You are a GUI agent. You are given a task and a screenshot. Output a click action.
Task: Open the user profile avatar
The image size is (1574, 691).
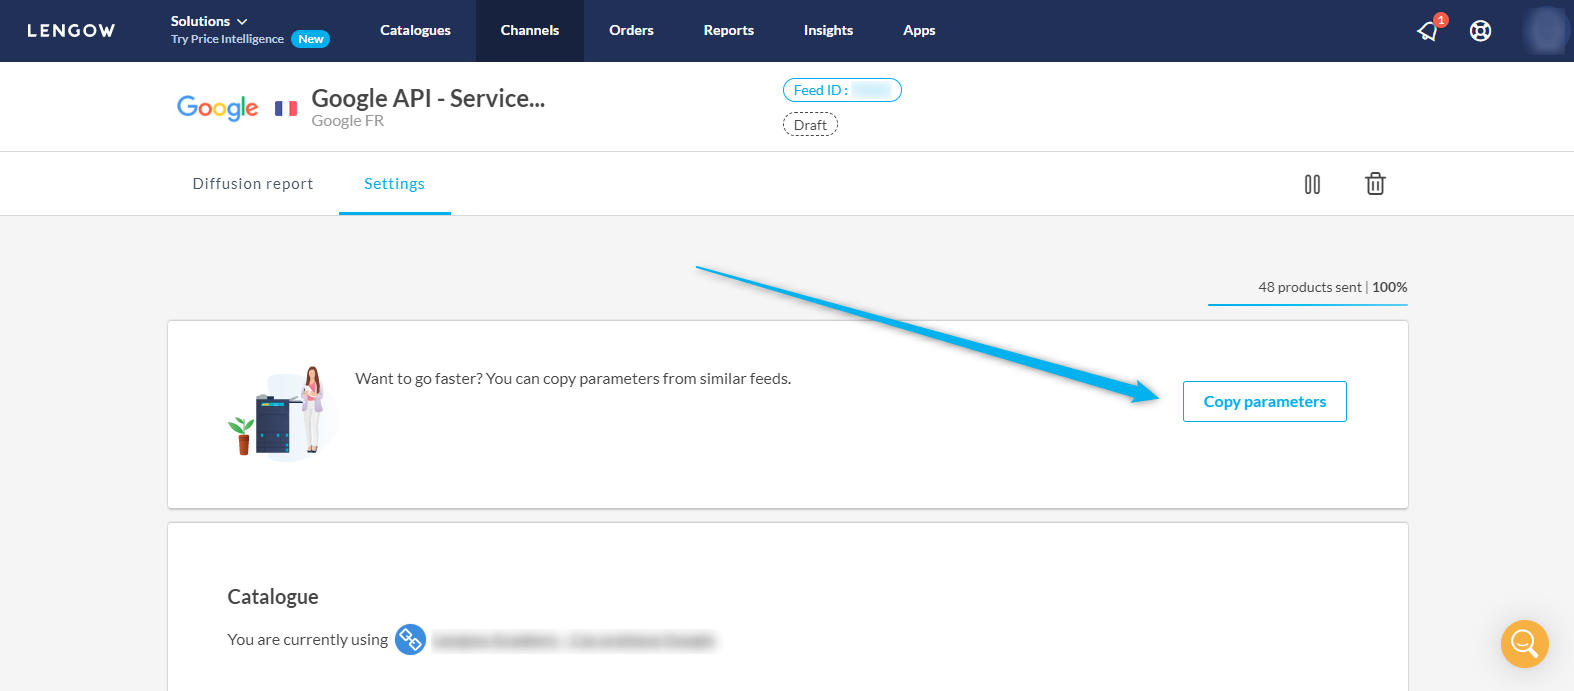click(1546, 31)
